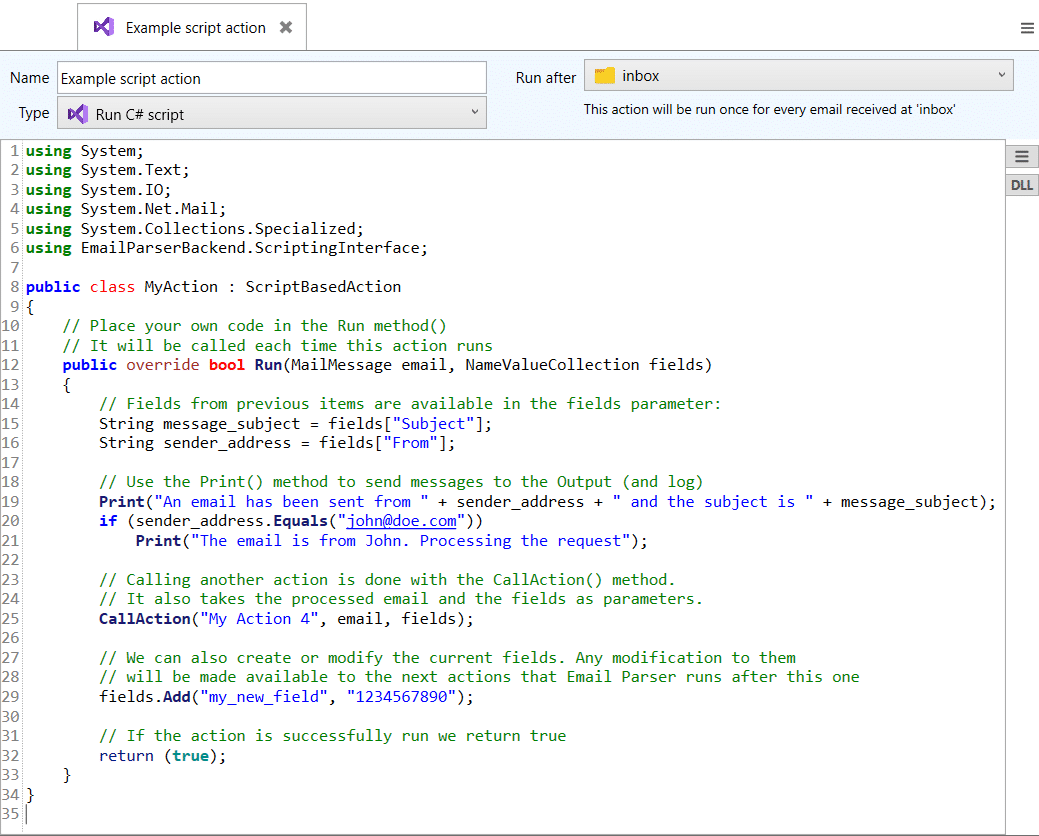
Task: Click 'using EmailParserBackend.ScriptingInterface;' on line 6
Action: tap(227, 248)
